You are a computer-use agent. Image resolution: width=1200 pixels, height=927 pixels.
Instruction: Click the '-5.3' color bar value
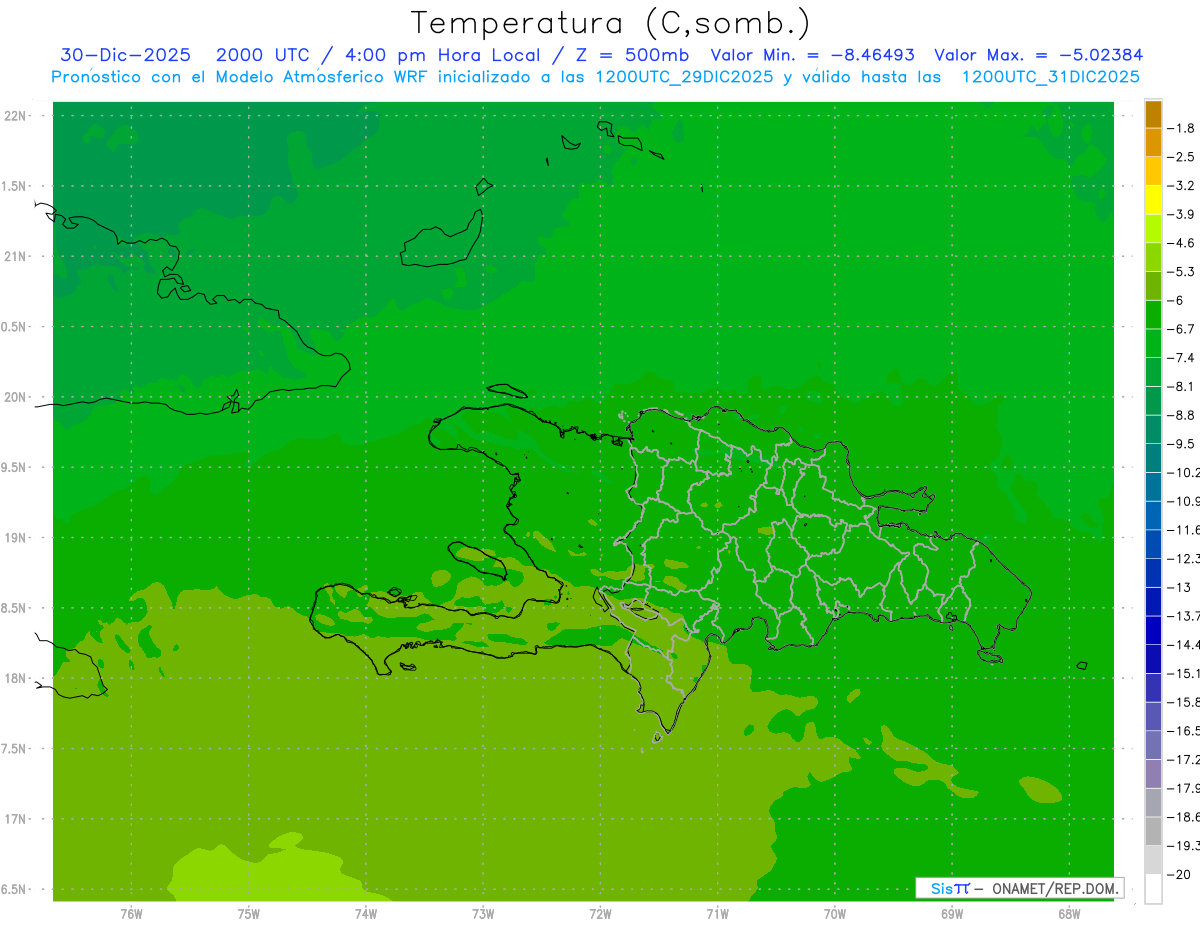tap(1181, 271)
